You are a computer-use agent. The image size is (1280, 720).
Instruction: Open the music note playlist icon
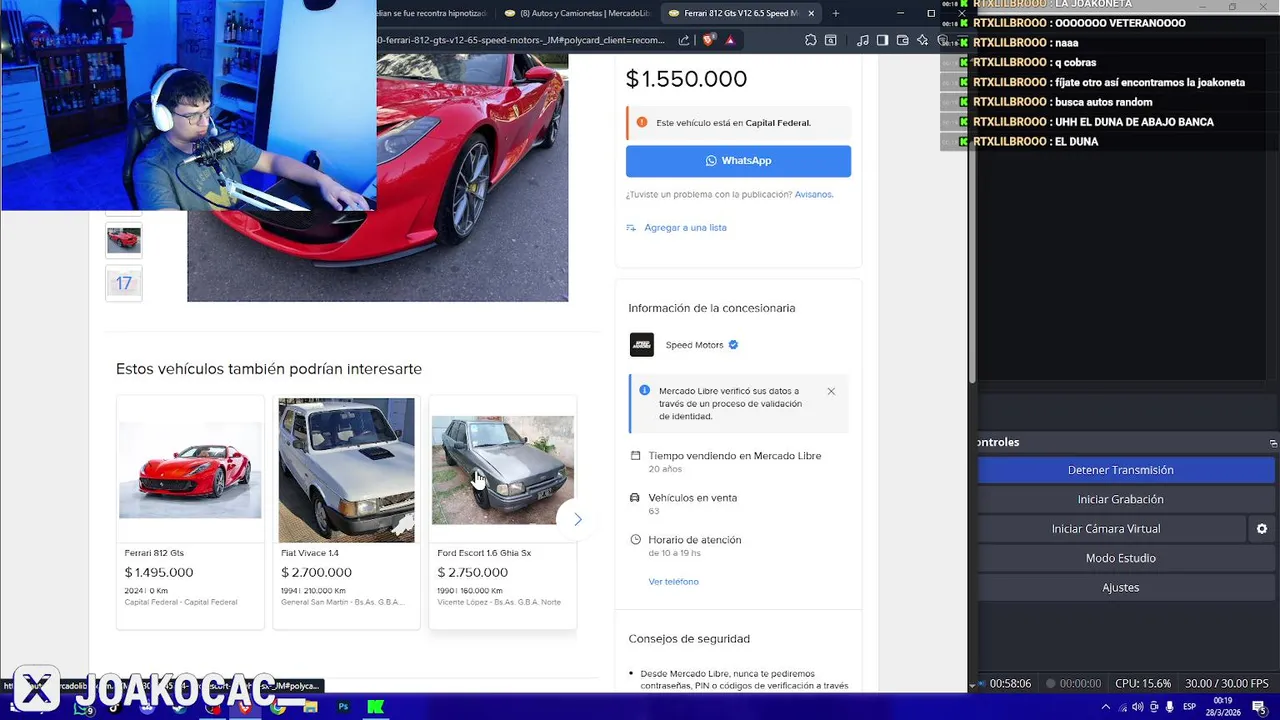(x=863, y=40)
